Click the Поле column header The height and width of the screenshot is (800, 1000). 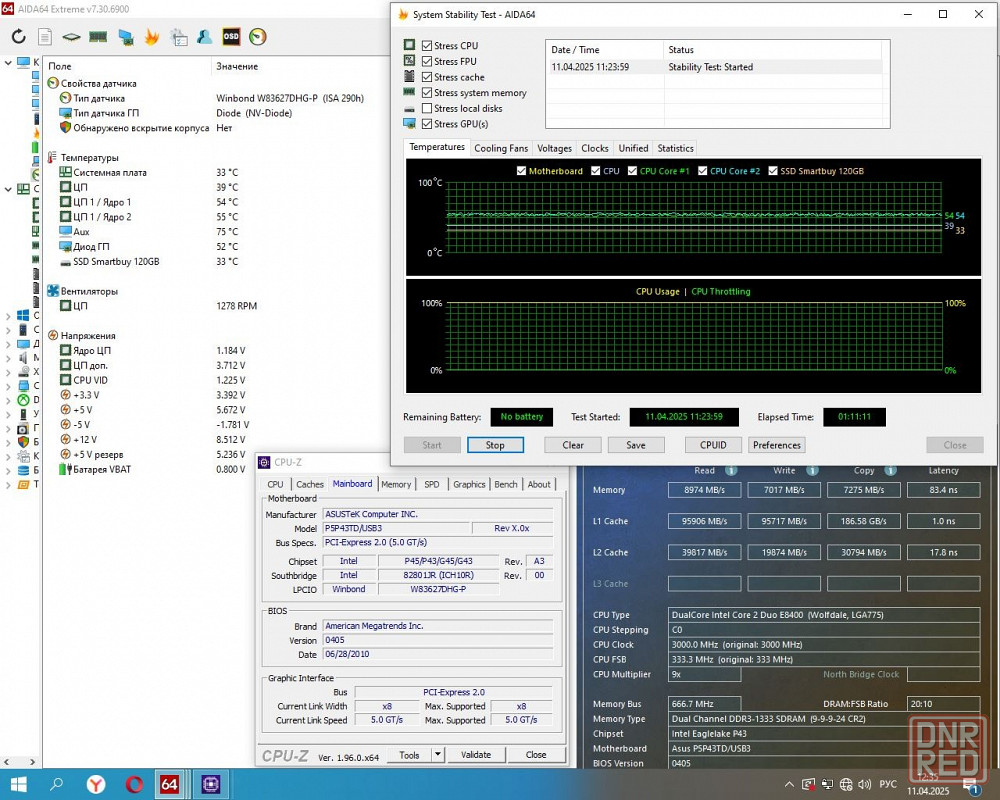pyautogui.click(x=127, y=66)
